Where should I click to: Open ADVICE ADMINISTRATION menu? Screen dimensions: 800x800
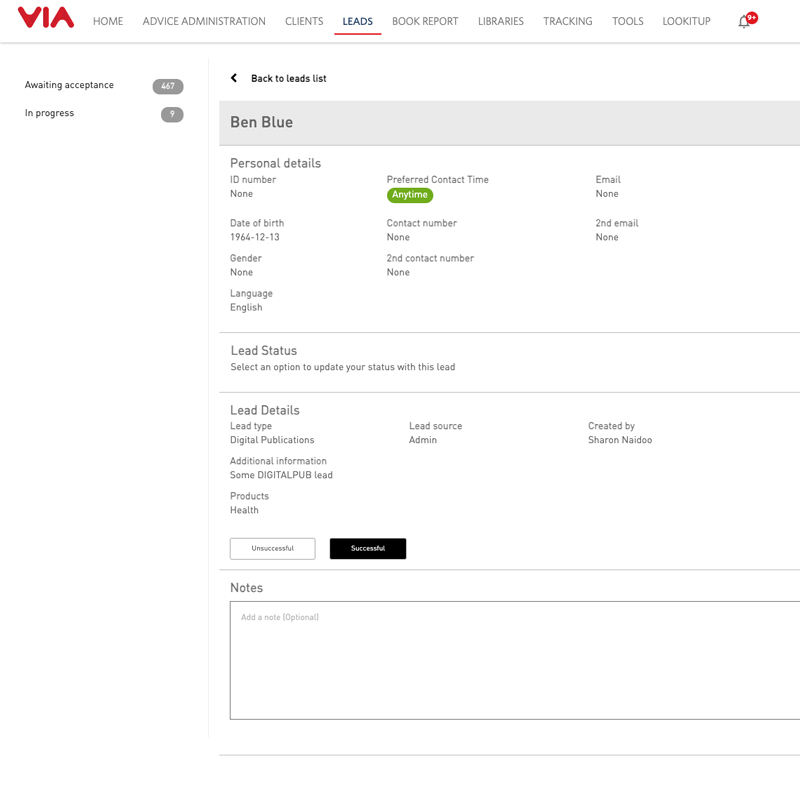tap(204, 21)
